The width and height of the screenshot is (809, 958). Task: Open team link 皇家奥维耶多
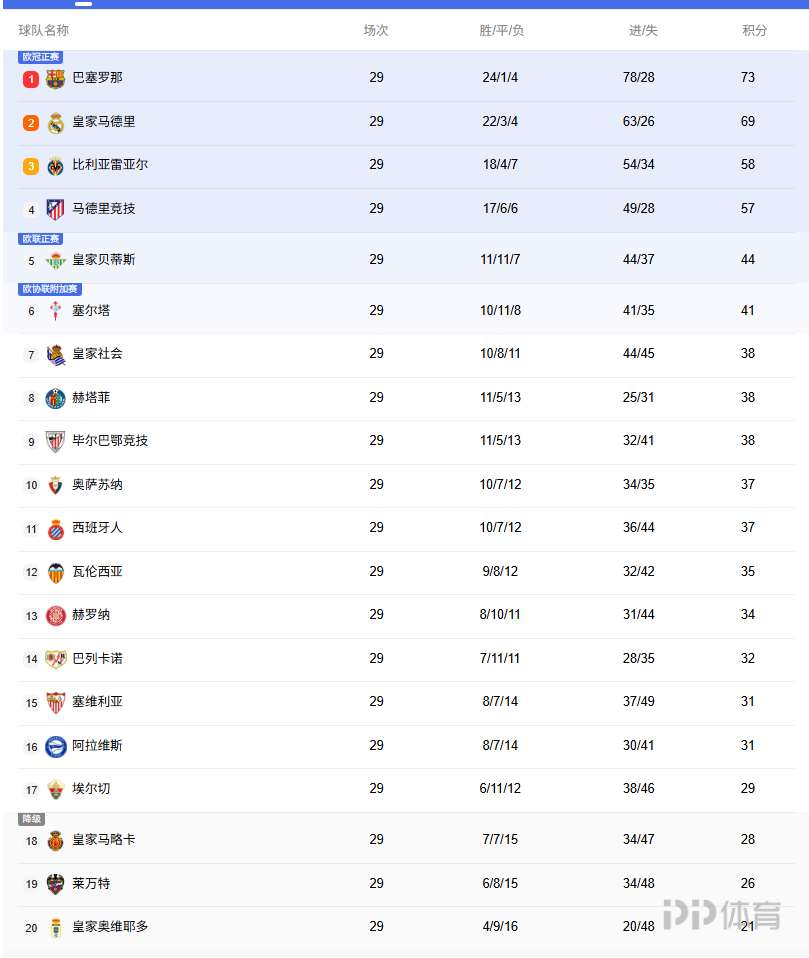(x=110, y=927)
